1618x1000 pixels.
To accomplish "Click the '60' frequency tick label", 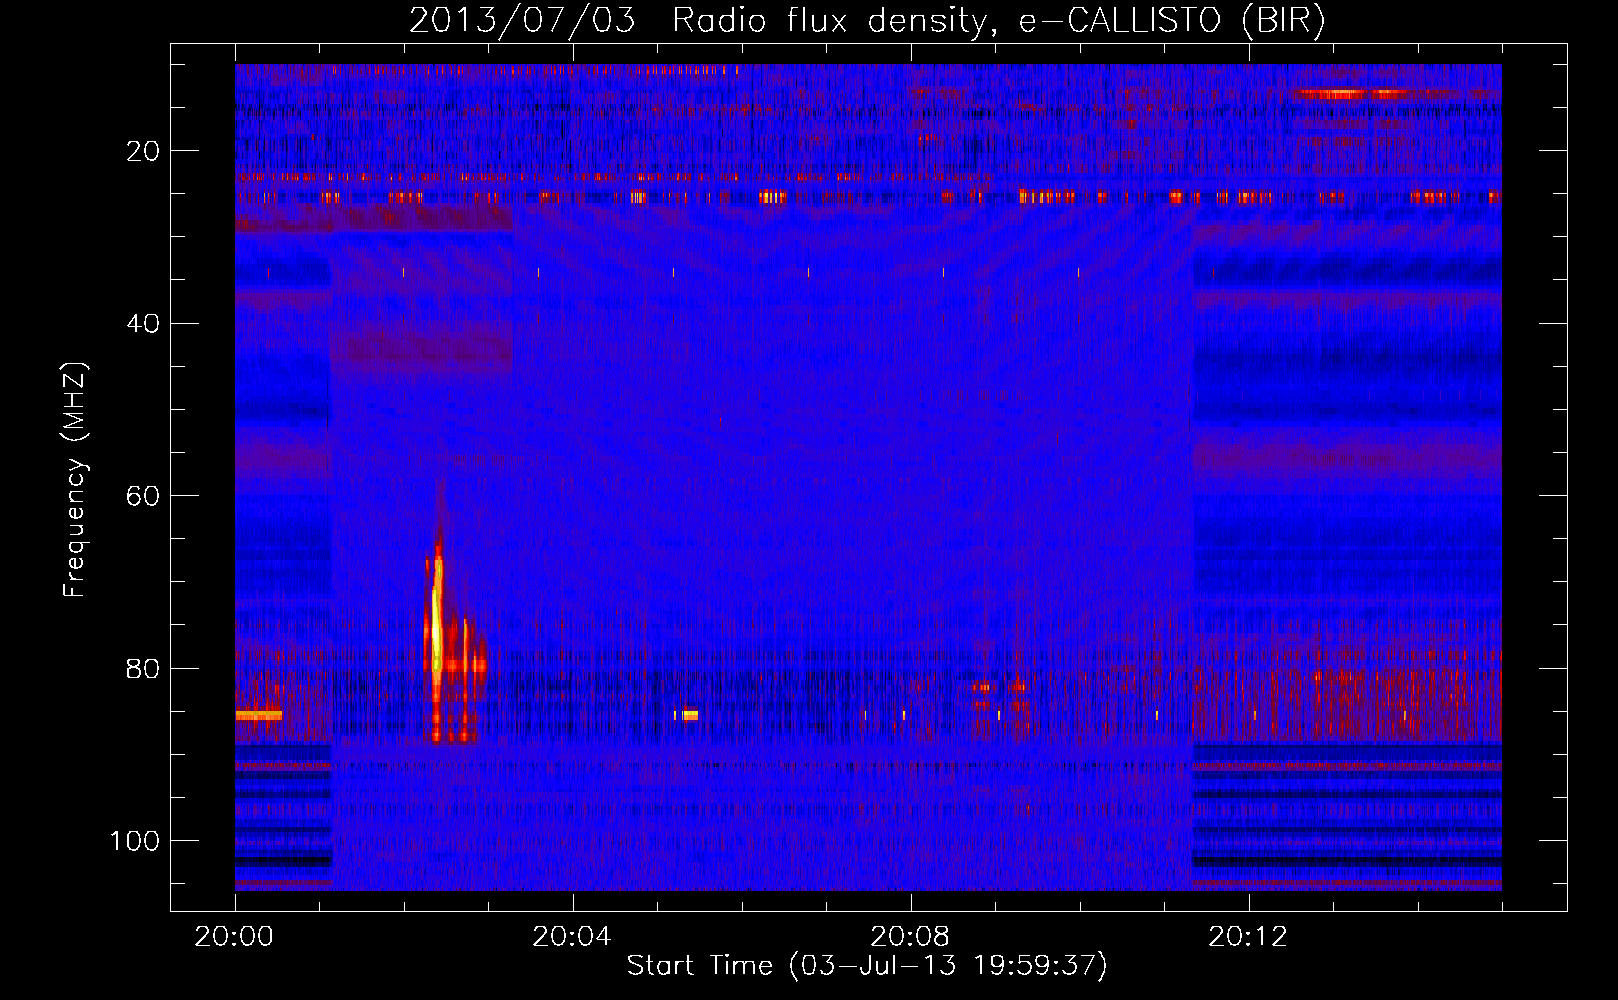I will point(143,496).
